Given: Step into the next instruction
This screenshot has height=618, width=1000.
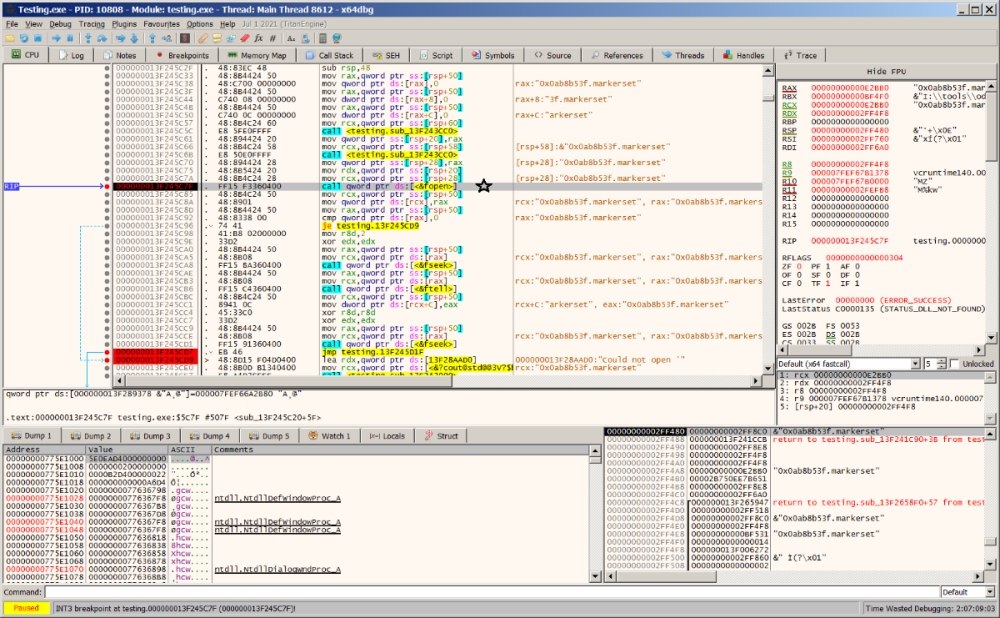Looking at the screenshot, I should pyautogui.click(x=89, y=37).
